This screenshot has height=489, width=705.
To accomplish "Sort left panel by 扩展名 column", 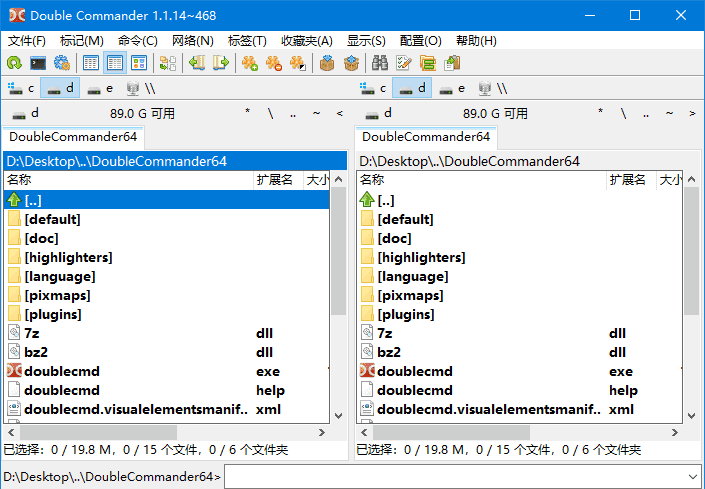I will pyautogui.click(x=278, y=180).
